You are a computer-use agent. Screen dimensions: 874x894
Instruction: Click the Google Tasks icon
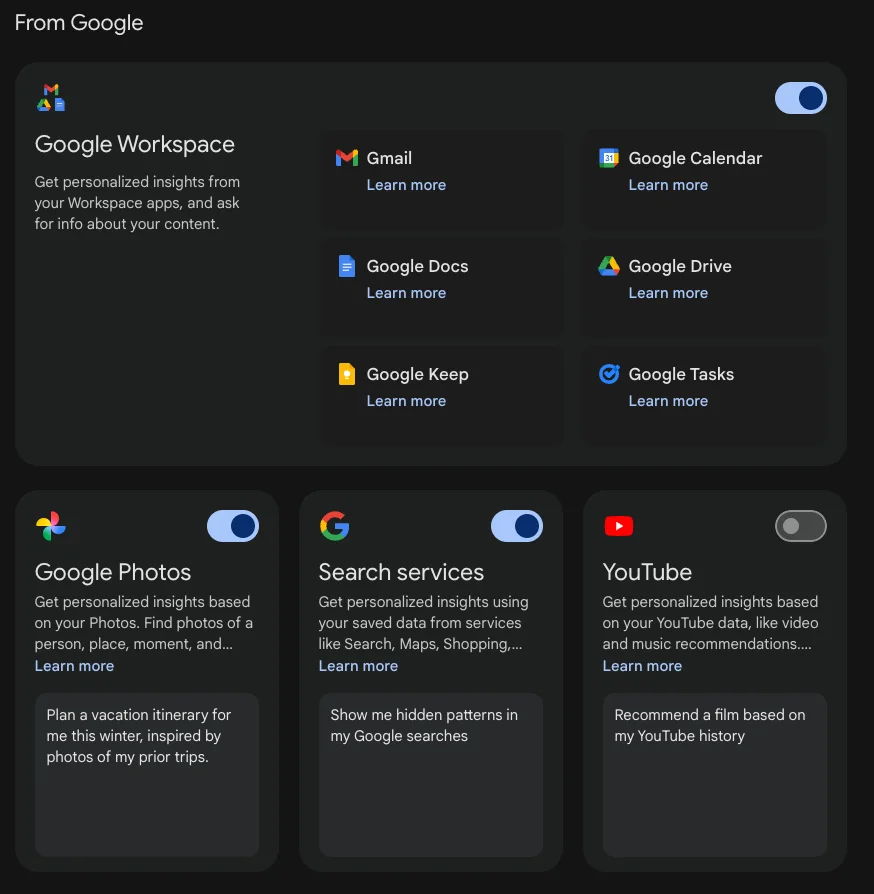(609, 374)
